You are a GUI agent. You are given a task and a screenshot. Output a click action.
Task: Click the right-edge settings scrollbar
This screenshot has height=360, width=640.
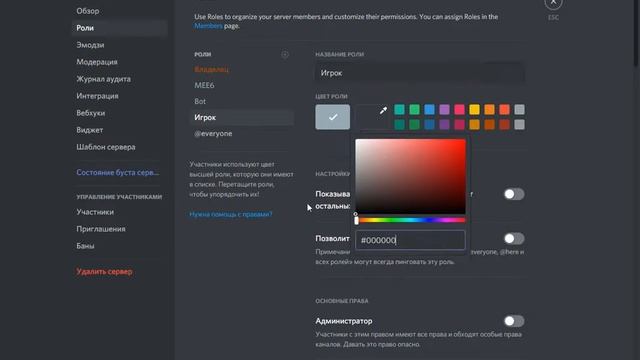tap(637, 33)
